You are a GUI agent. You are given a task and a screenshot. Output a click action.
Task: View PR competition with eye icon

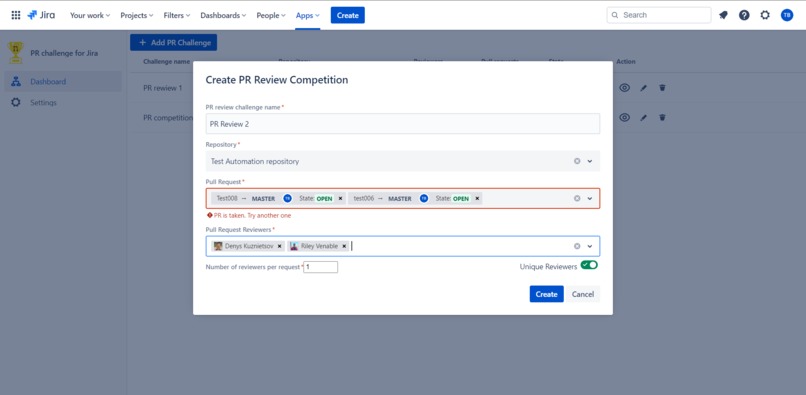point(624,118)
